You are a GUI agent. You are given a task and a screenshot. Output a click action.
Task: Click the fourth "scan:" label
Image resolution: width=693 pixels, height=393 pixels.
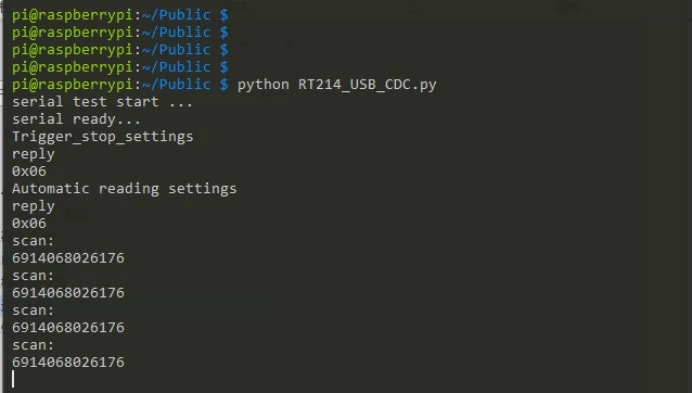(33, 345)
